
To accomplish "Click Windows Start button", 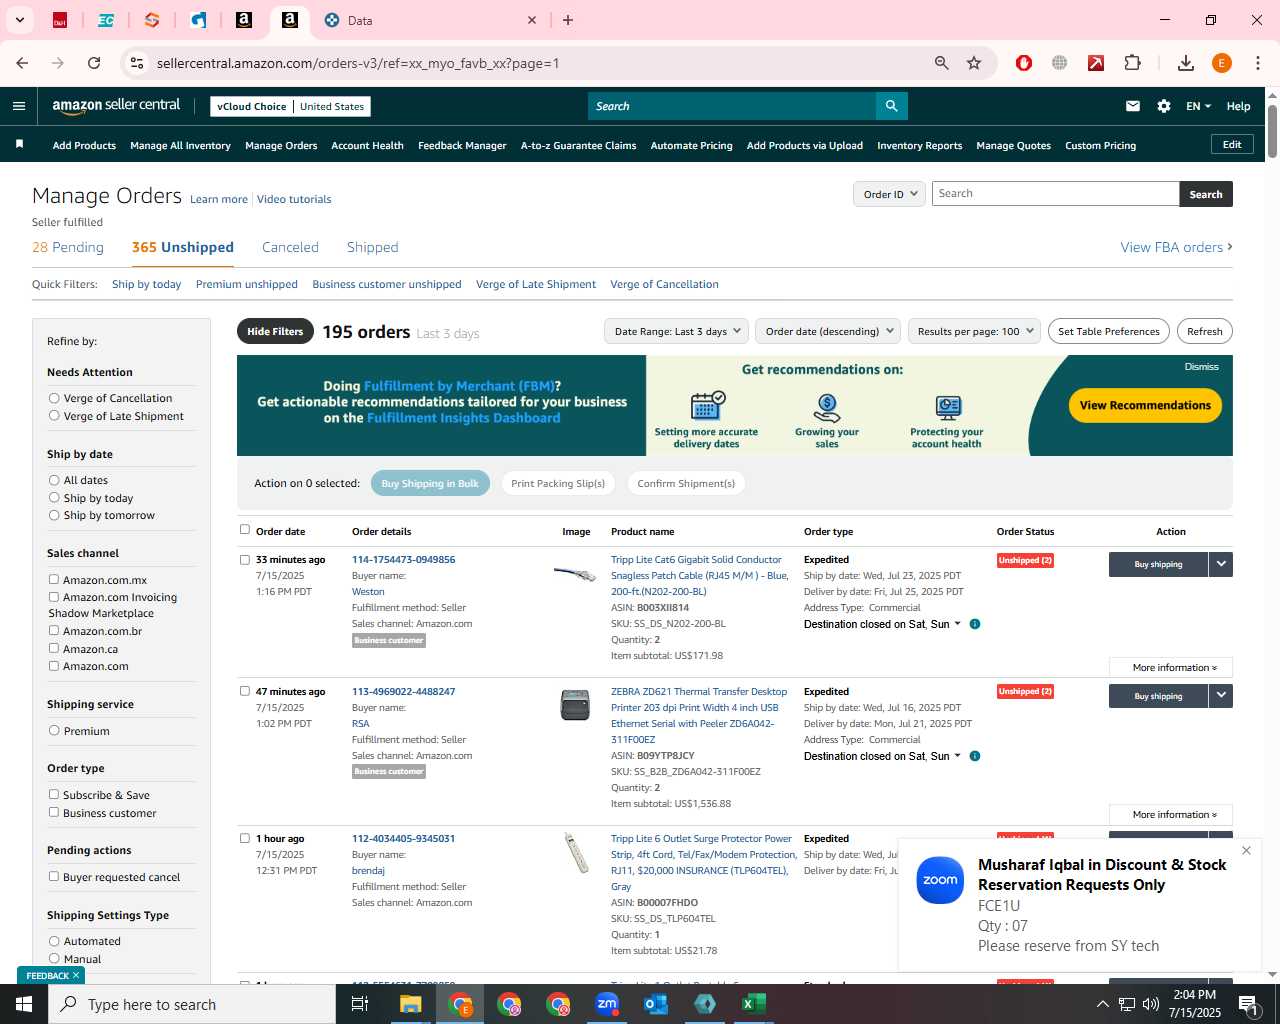I will (x=24, y=1004).
